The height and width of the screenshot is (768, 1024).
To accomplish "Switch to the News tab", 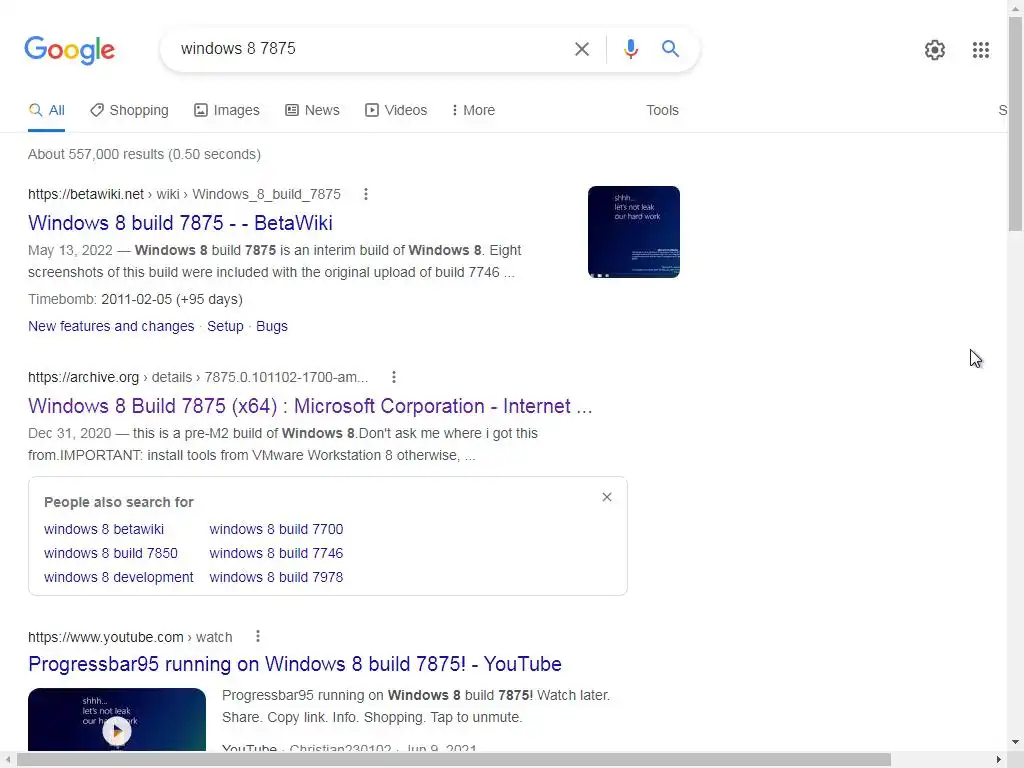I will pos(312,110).
